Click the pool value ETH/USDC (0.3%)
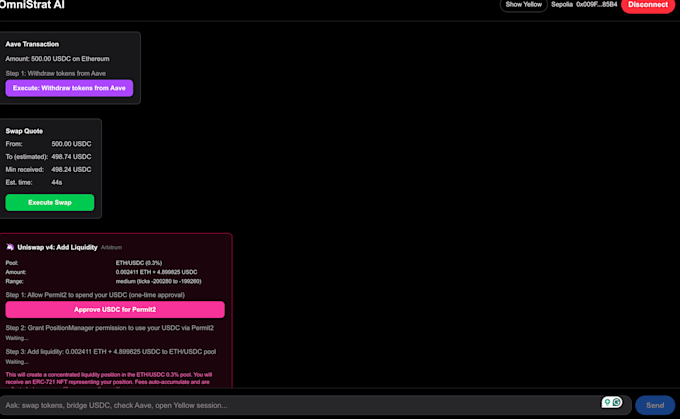Image resolution: width=680 pixels, height=419 pixels. (x=139, y=263)
